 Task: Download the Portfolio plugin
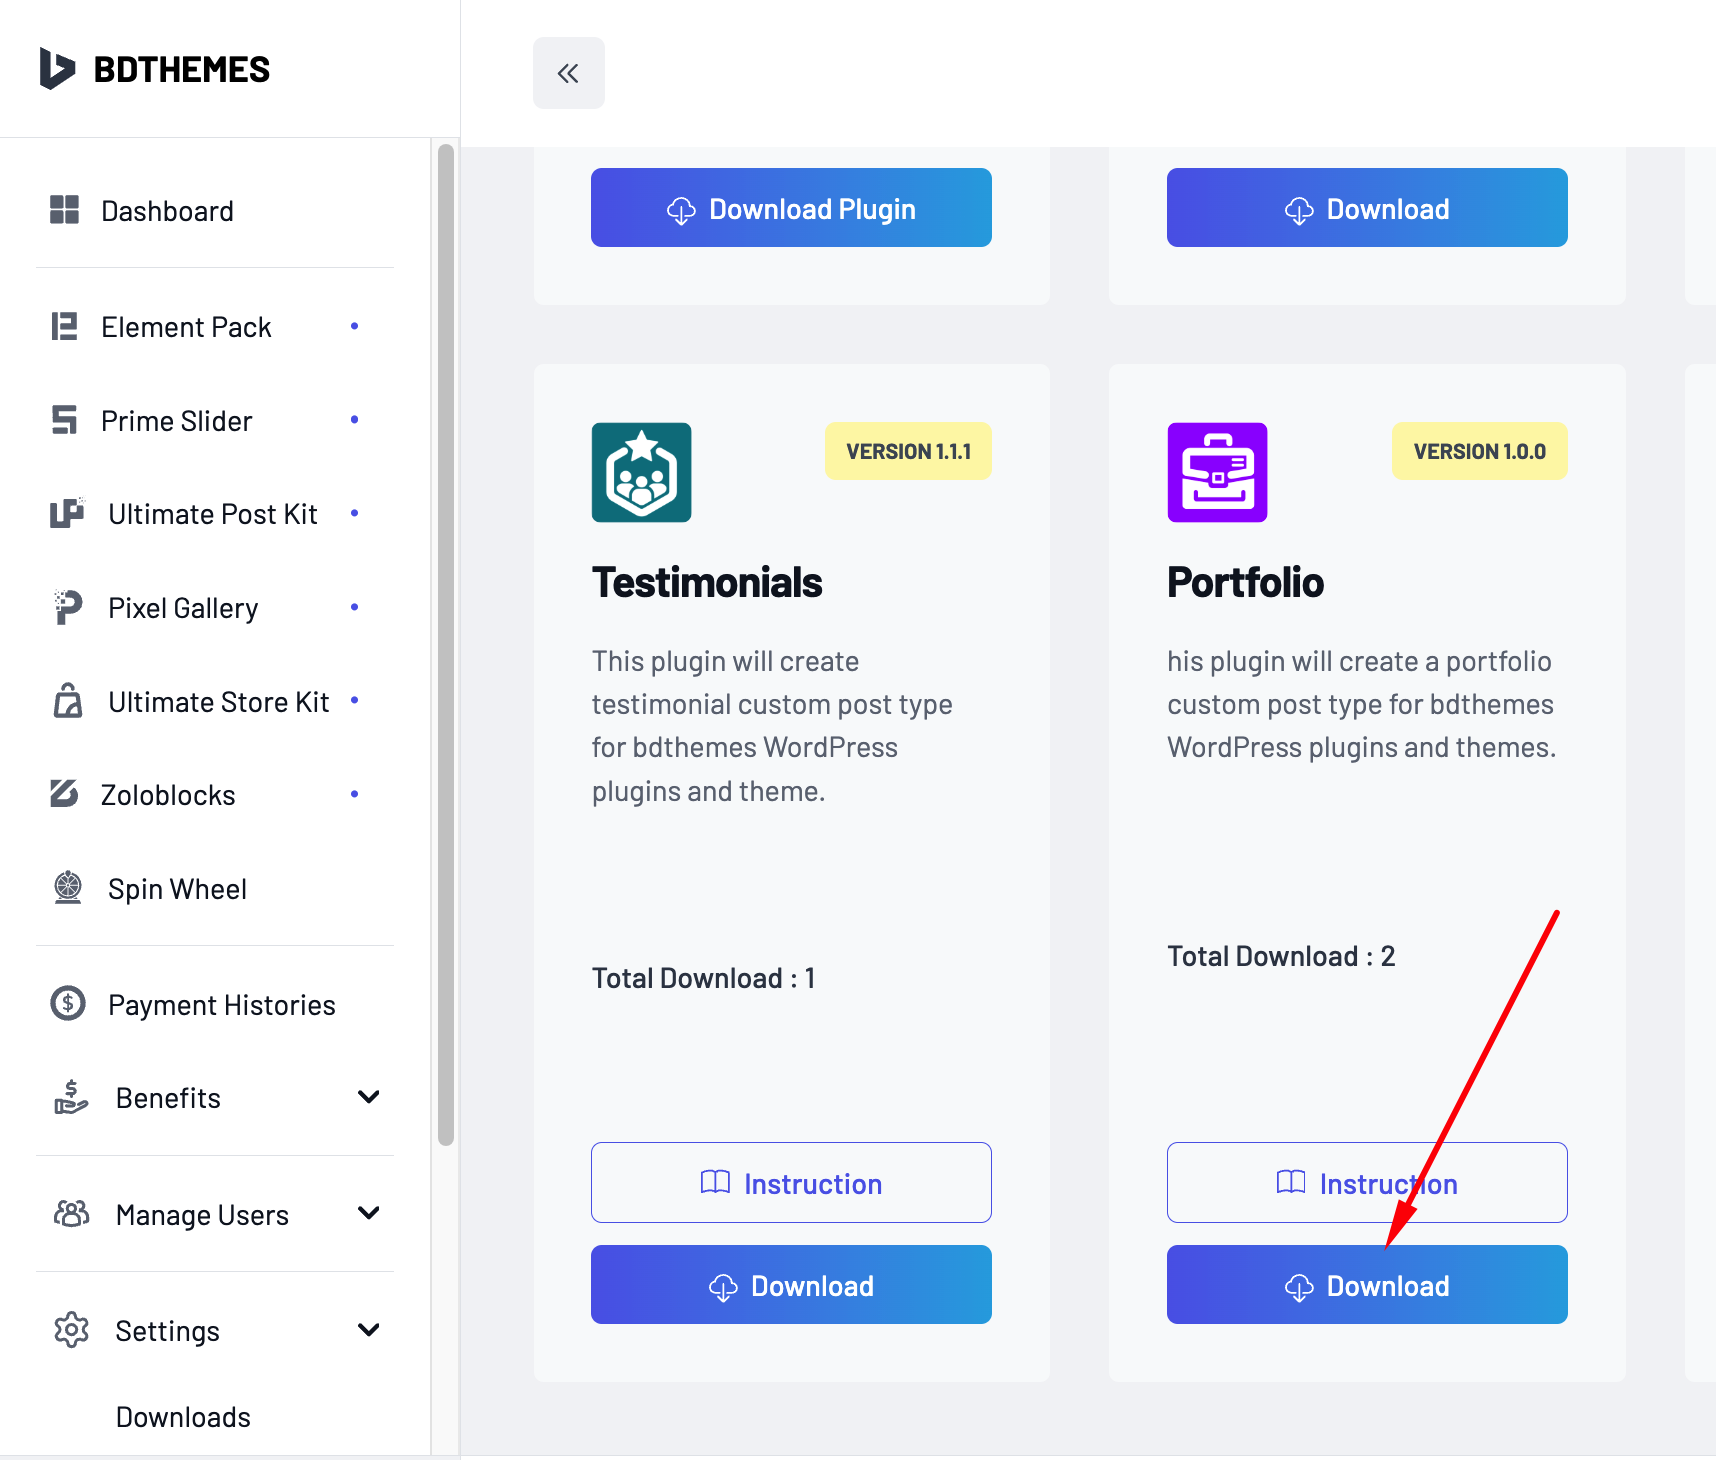(x=1367, y=1285)
